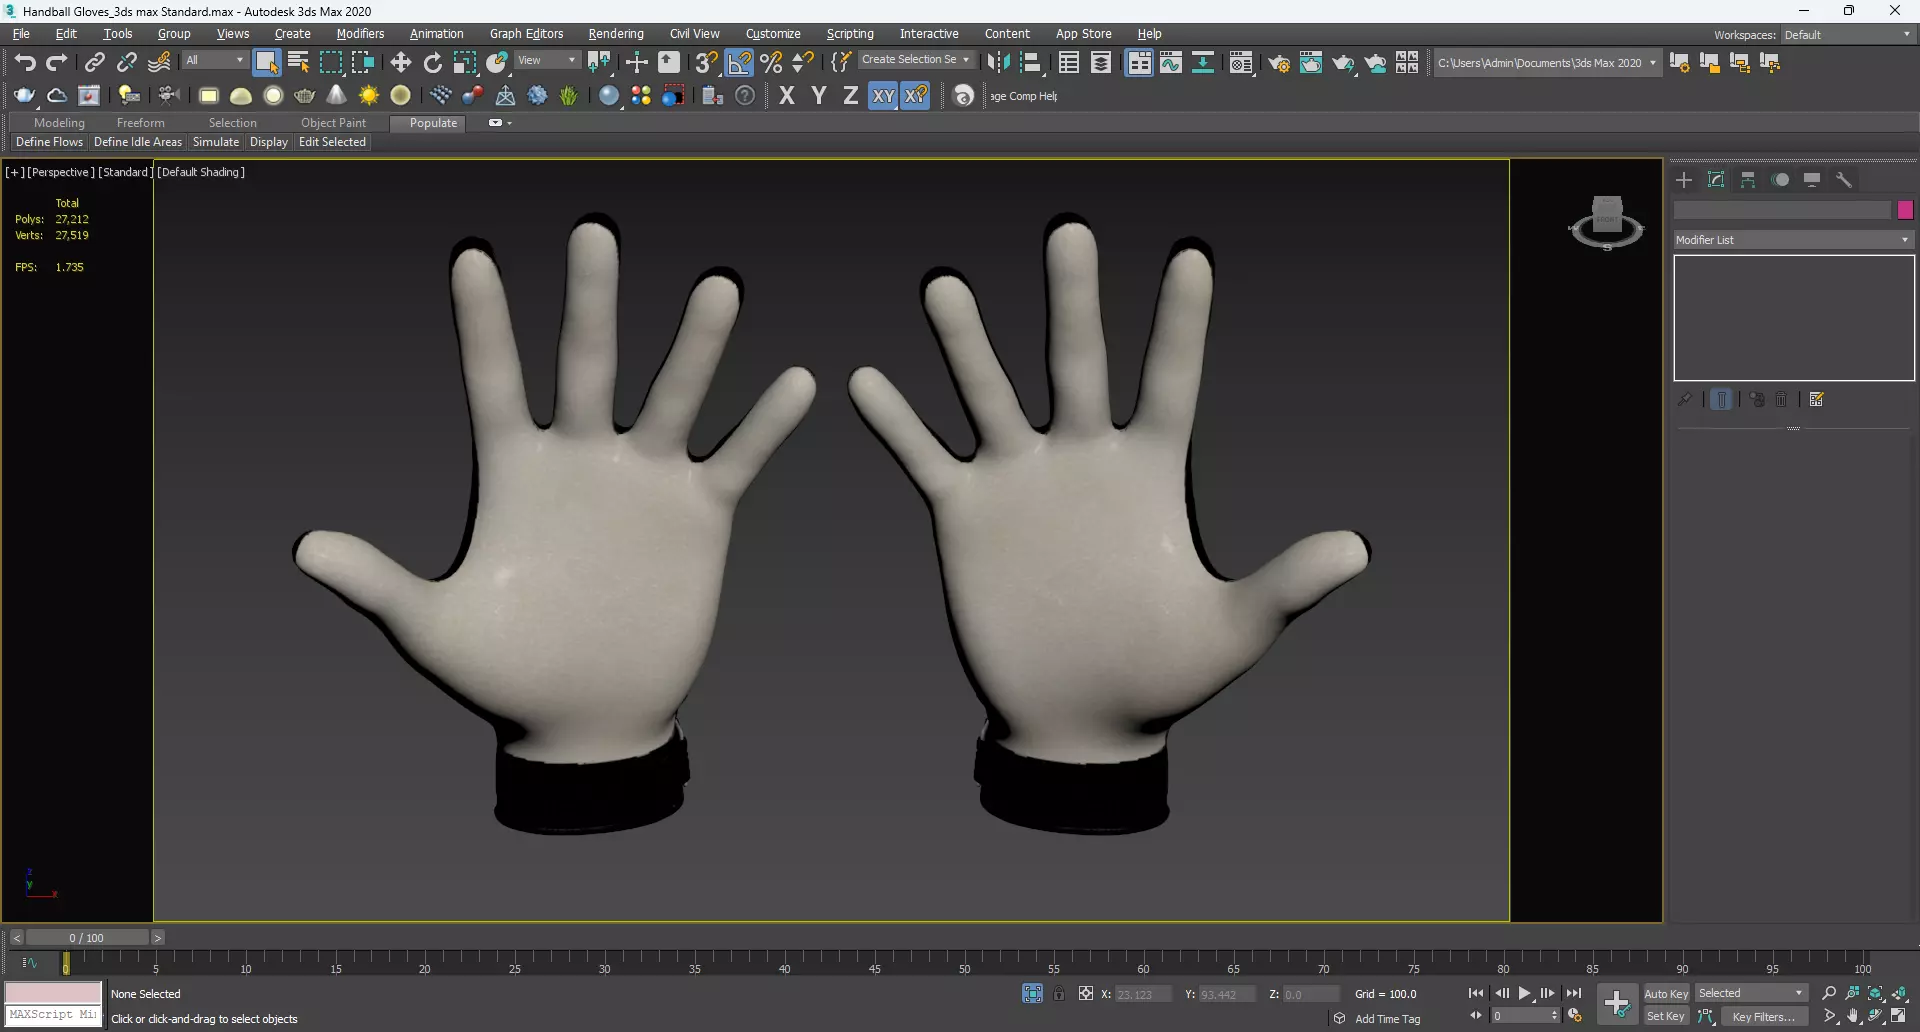Open the Curve Editor icon
Image resolution: width=1920 pixels, height=1032 pixels.
pyautogui.click(x=1171, y=62)
